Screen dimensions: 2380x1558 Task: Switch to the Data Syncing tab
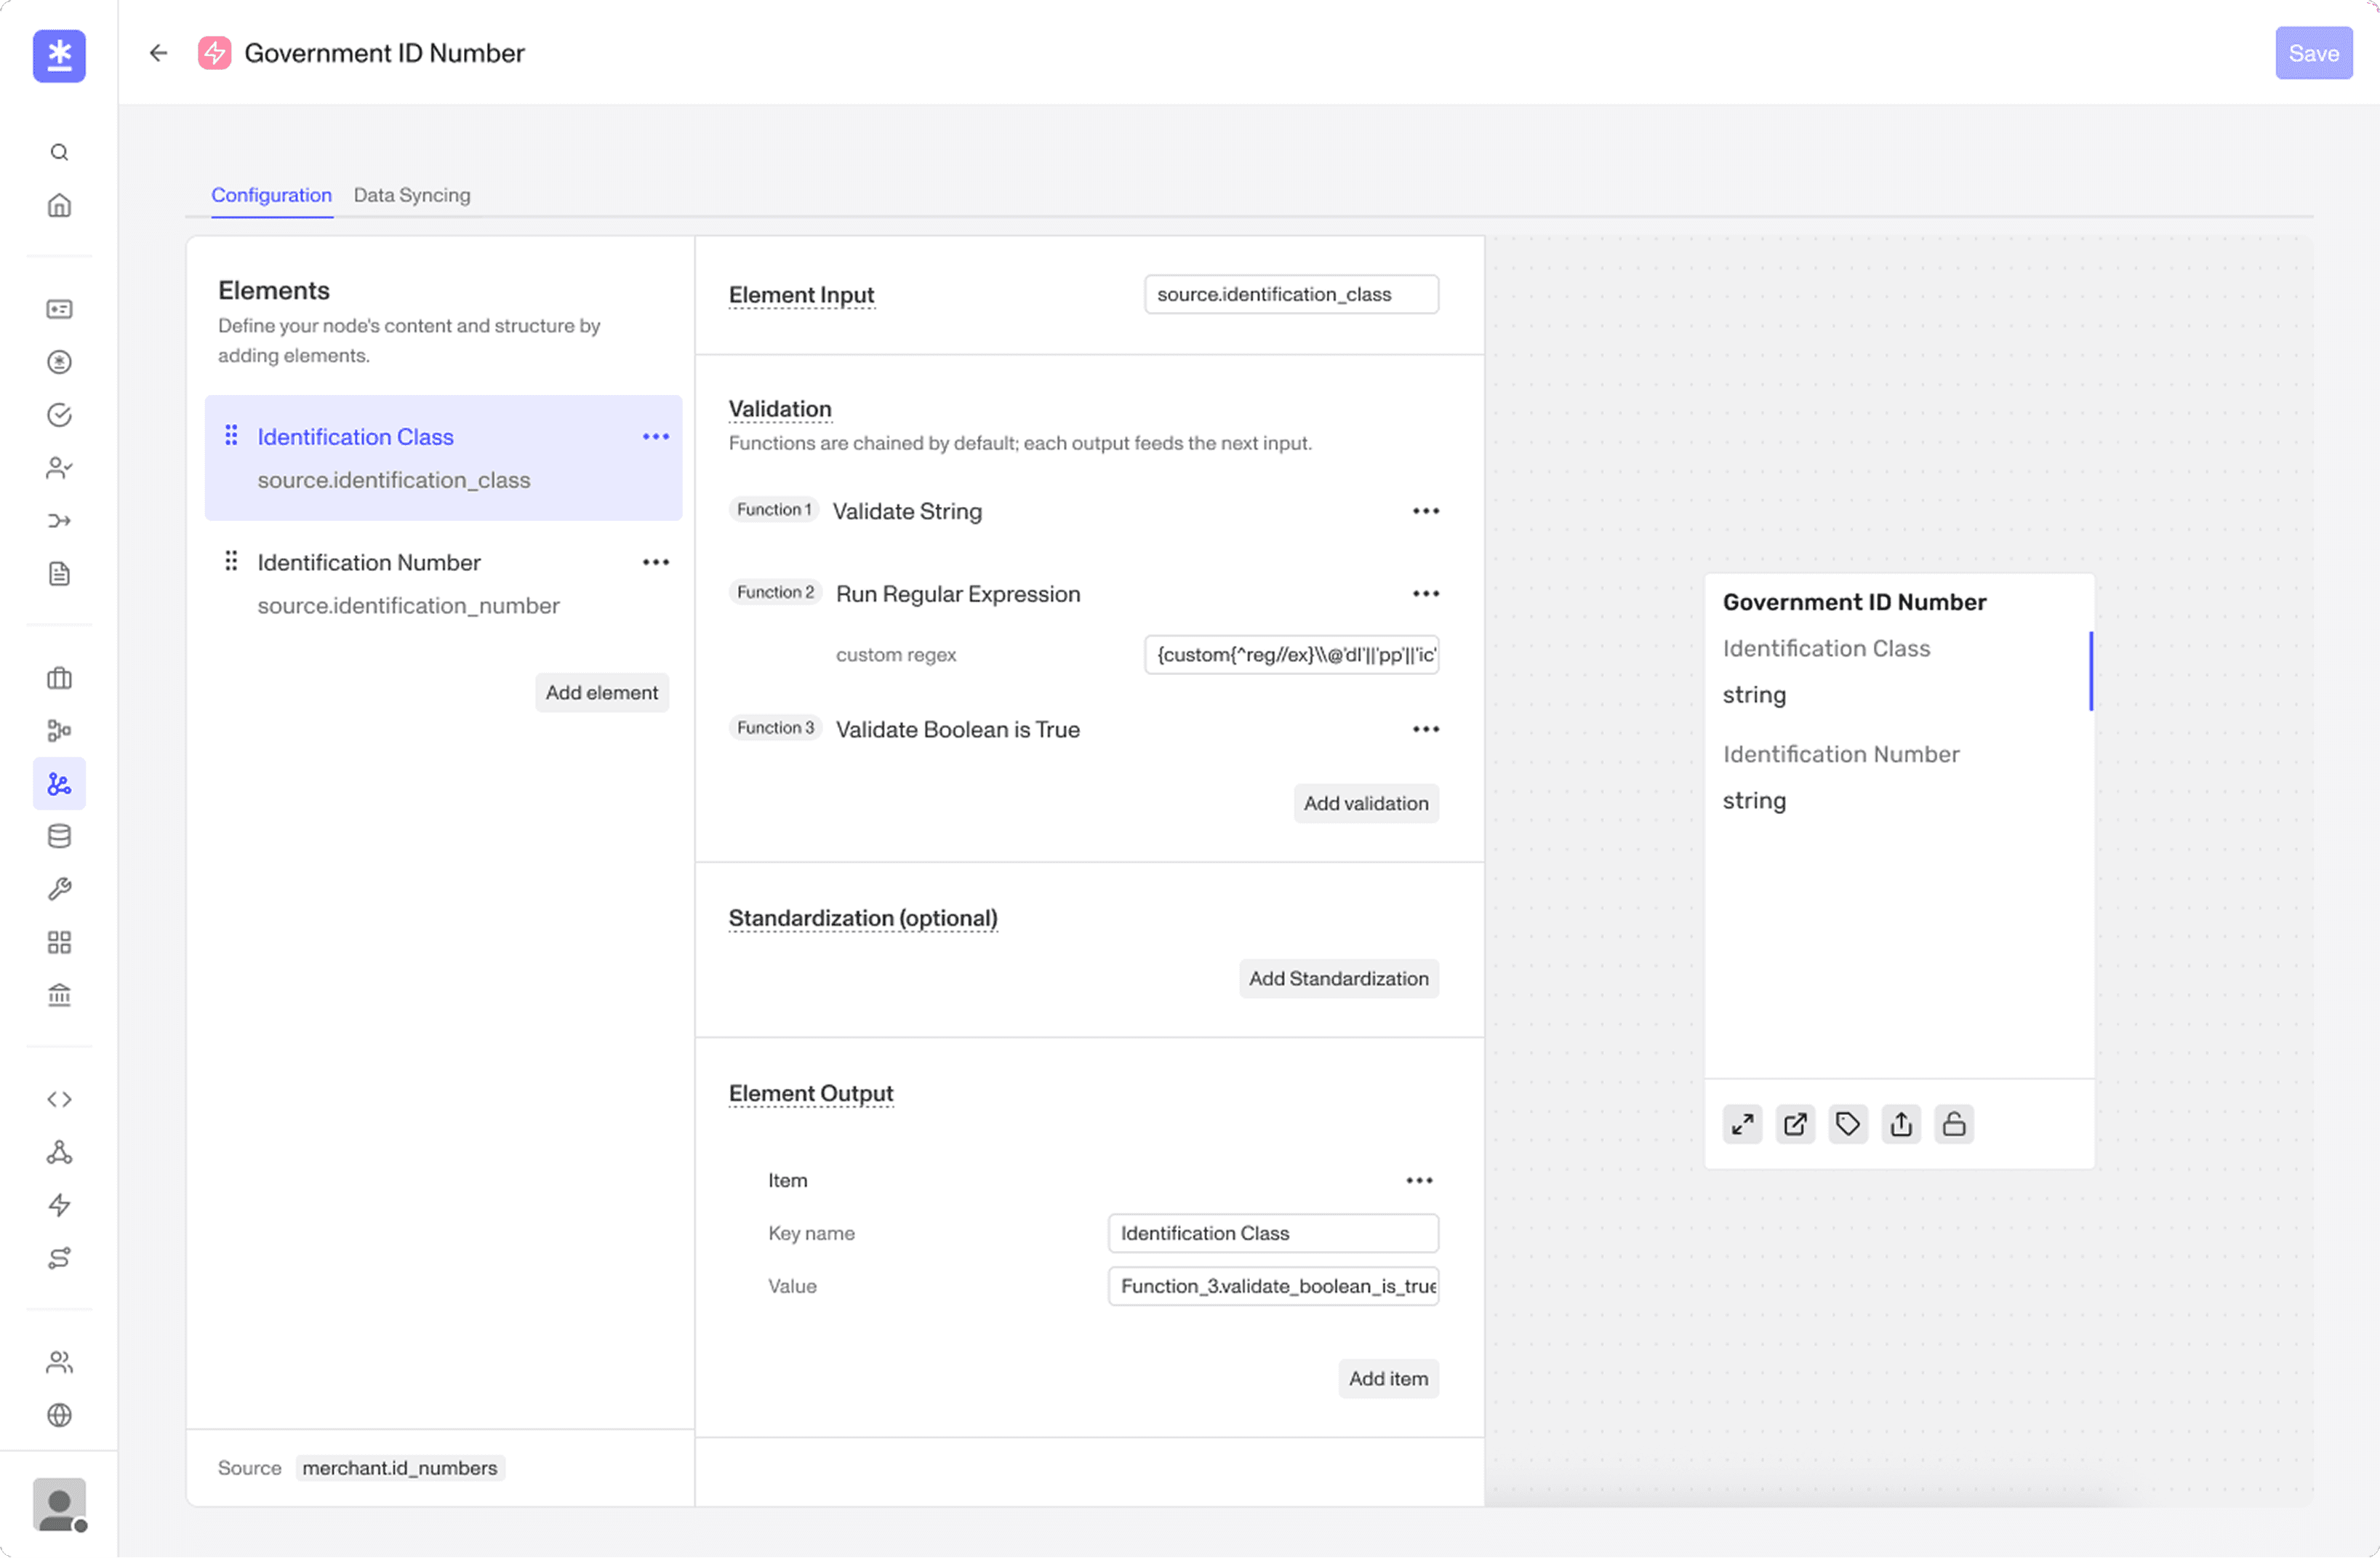tap(412, 195)
